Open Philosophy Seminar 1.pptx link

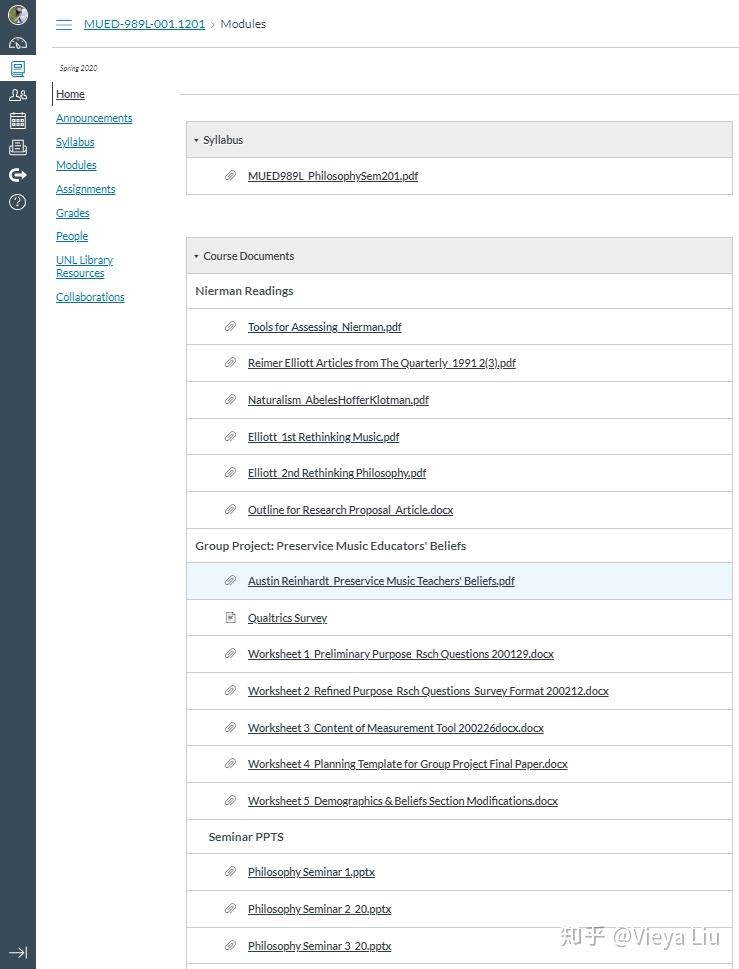pos(311,872)
